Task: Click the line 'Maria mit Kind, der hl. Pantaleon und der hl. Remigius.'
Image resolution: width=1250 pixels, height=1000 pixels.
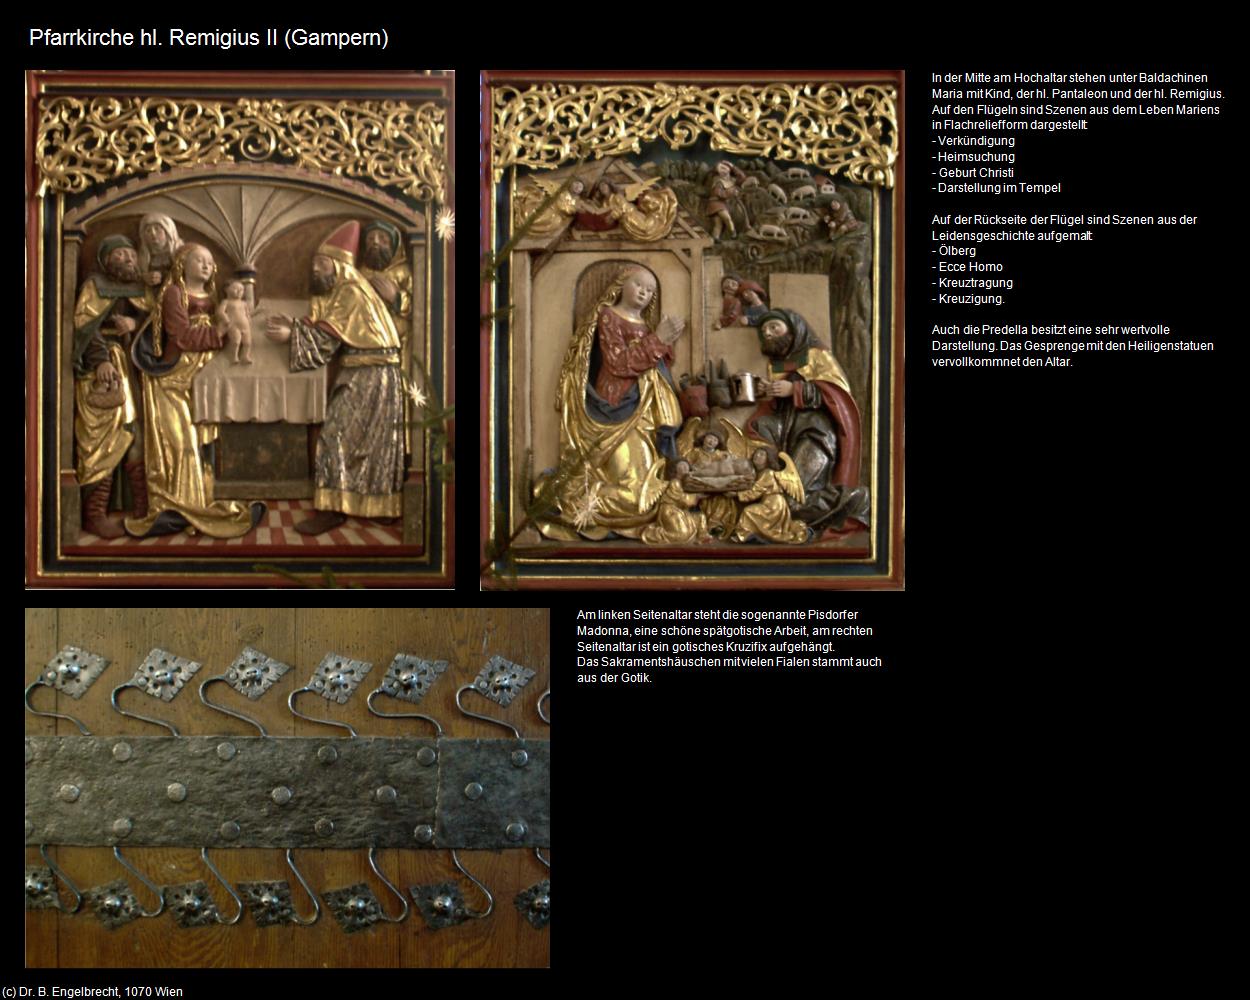Action: tap(1078, 94)
